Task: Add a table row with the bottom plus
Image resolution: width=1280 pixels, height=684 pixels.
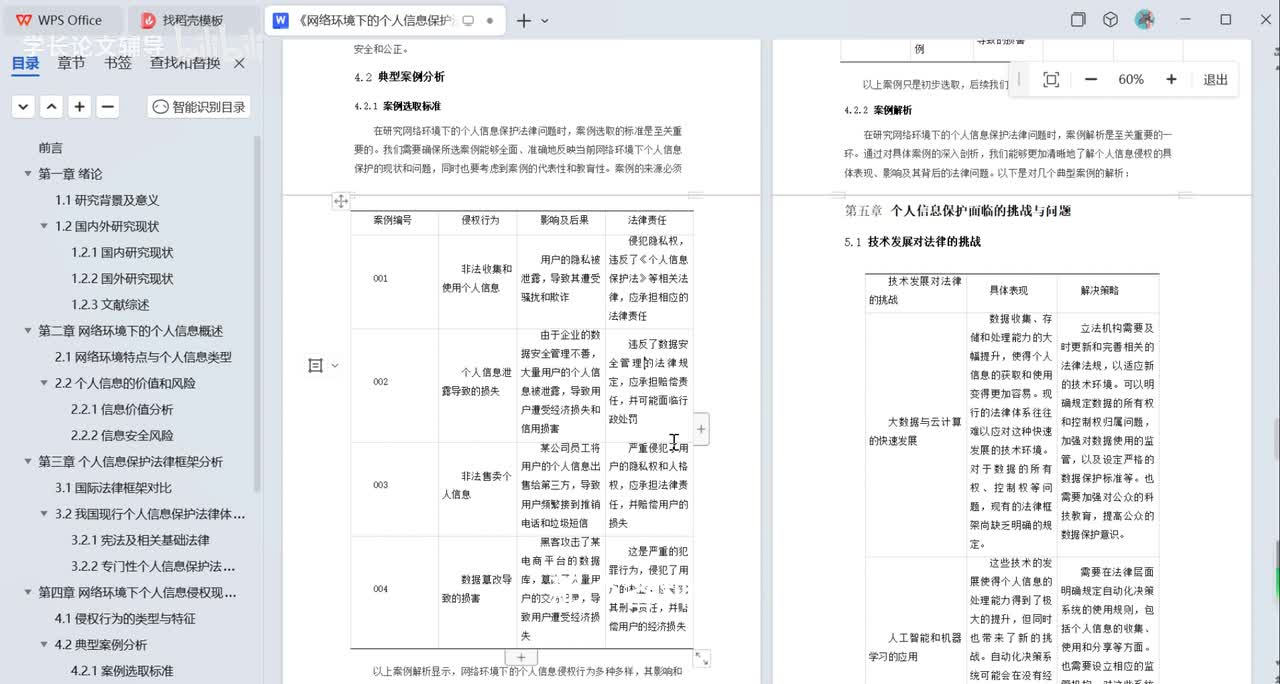Action: 520,657
